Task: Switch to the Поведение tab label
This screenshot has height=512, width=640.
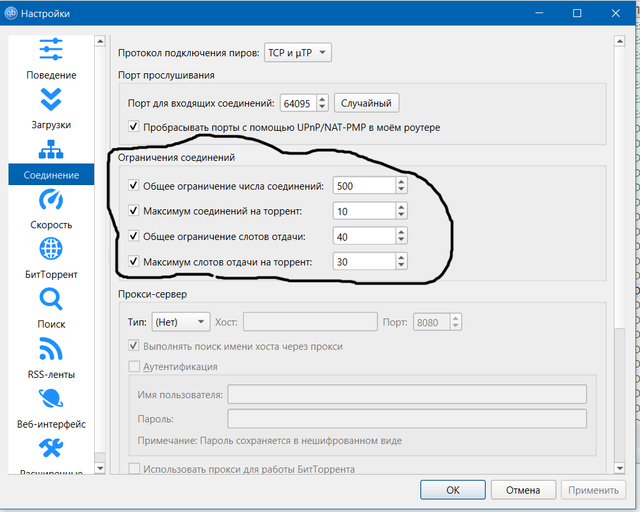Action: 51,75
